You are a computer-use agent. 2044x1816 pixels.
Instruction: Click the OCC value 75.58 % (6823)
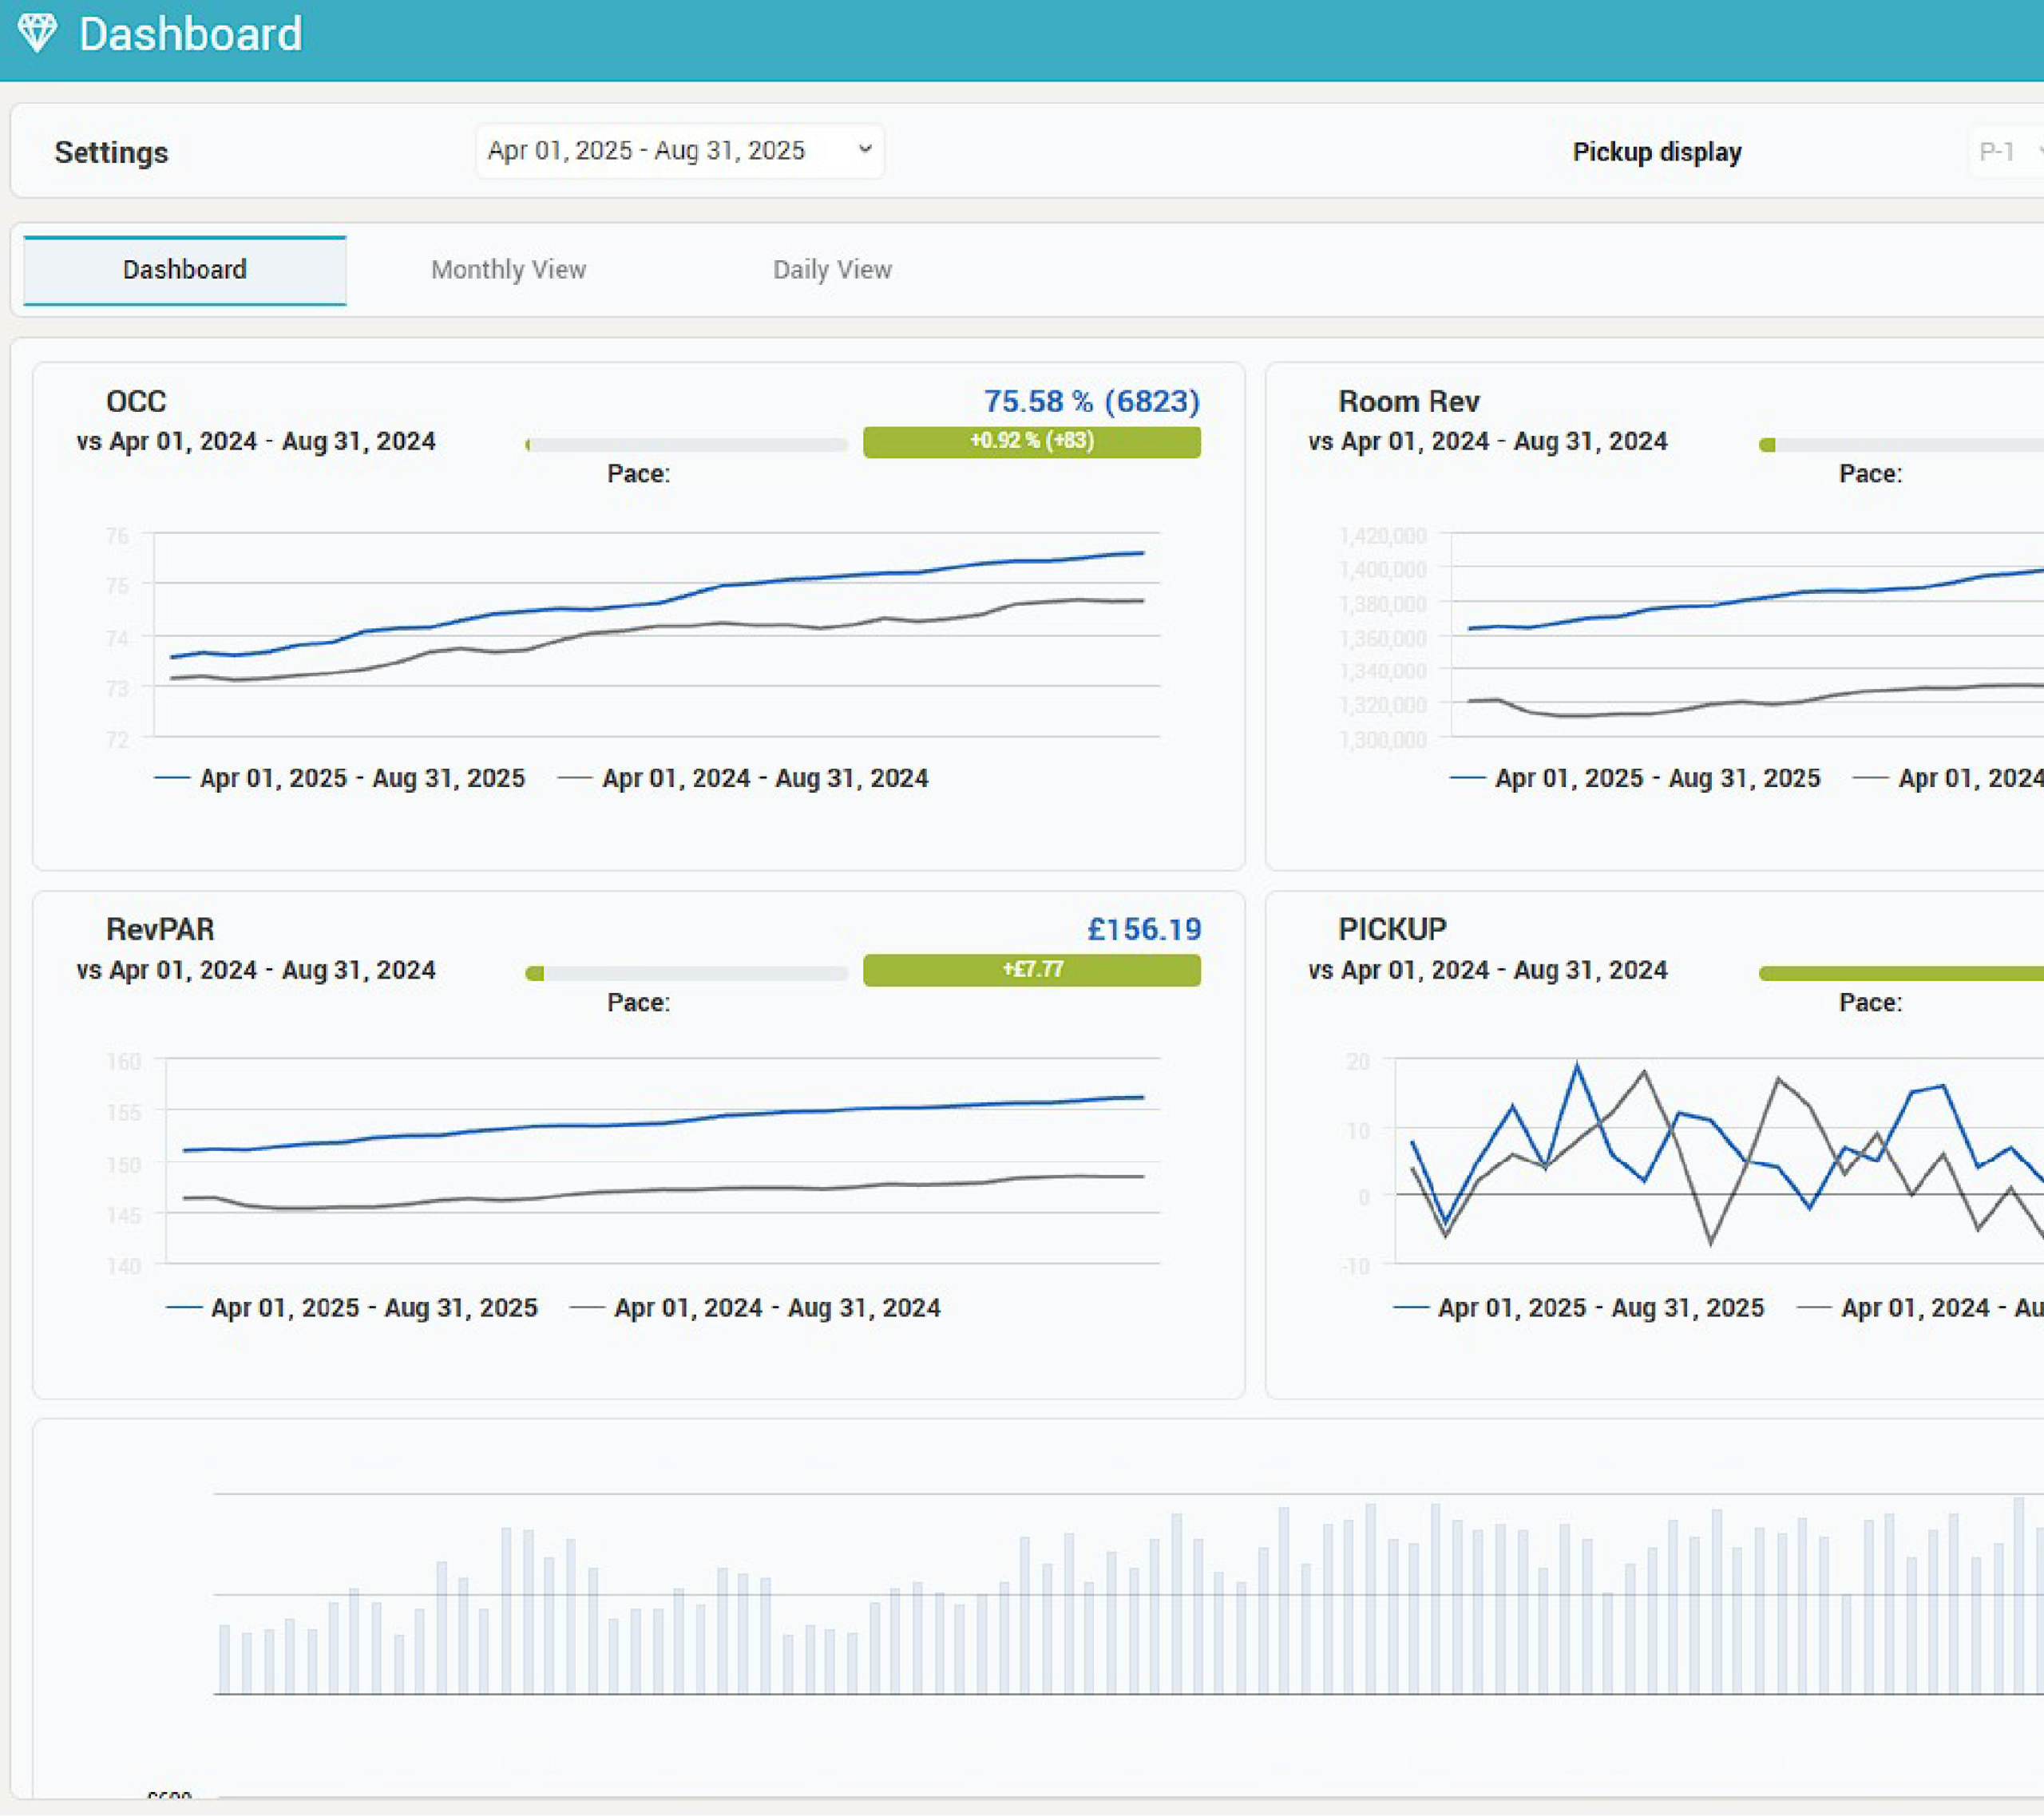[x=1092, y=401]
